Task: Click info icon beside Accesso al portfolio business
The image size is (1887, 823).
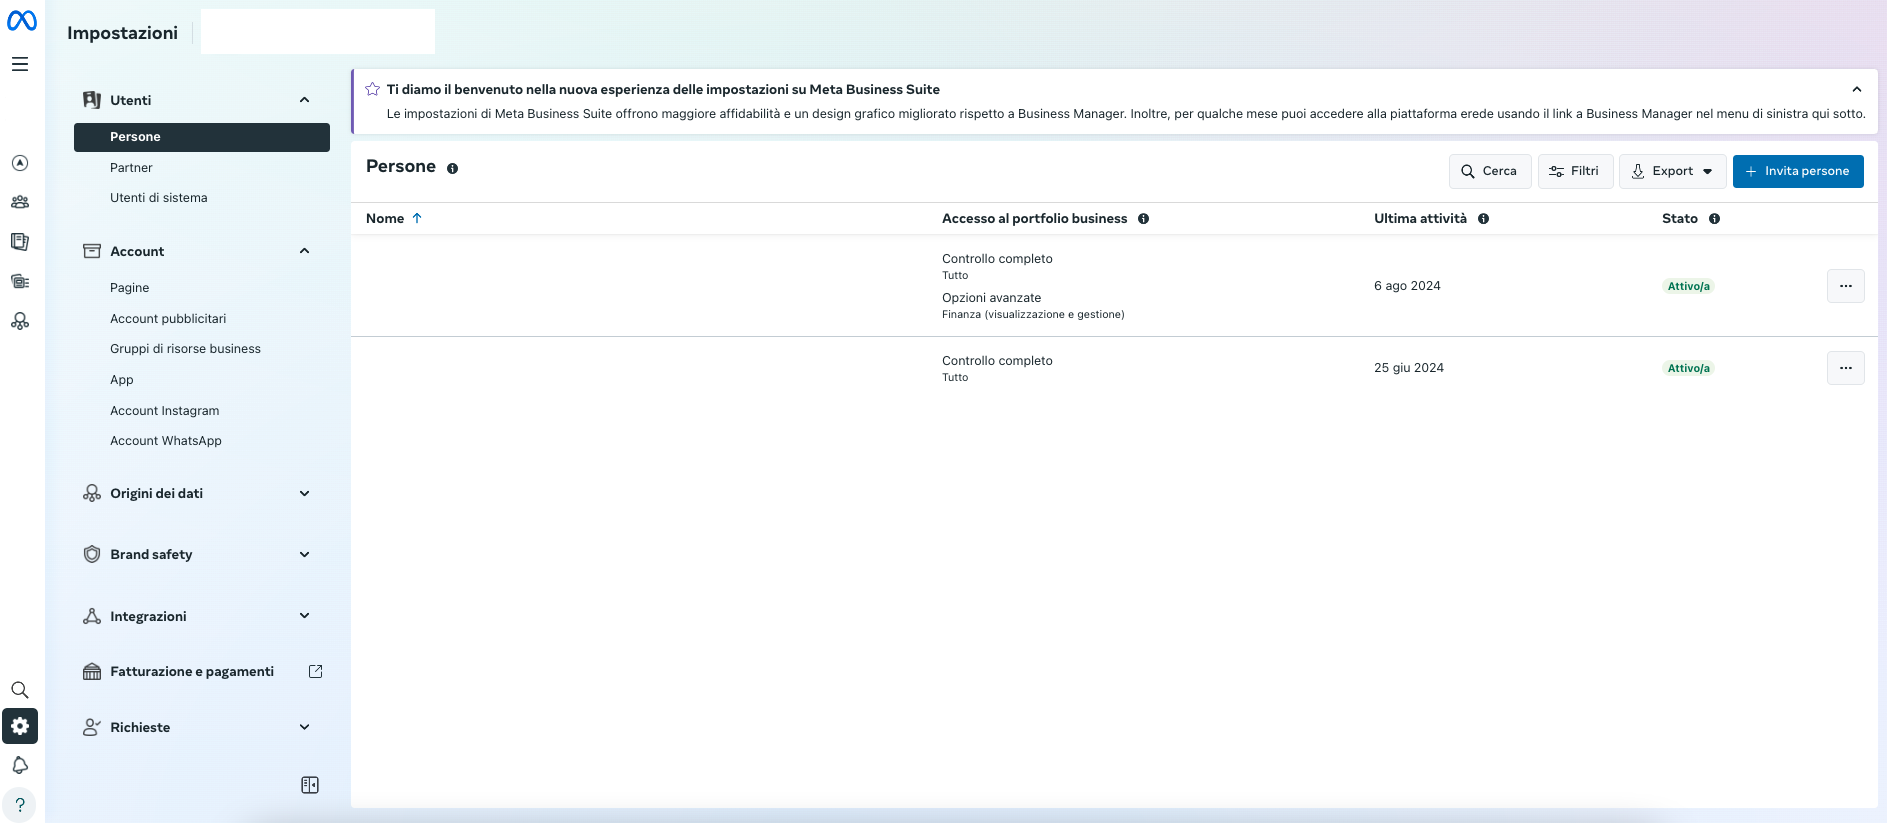Action: coord(1143,219)
